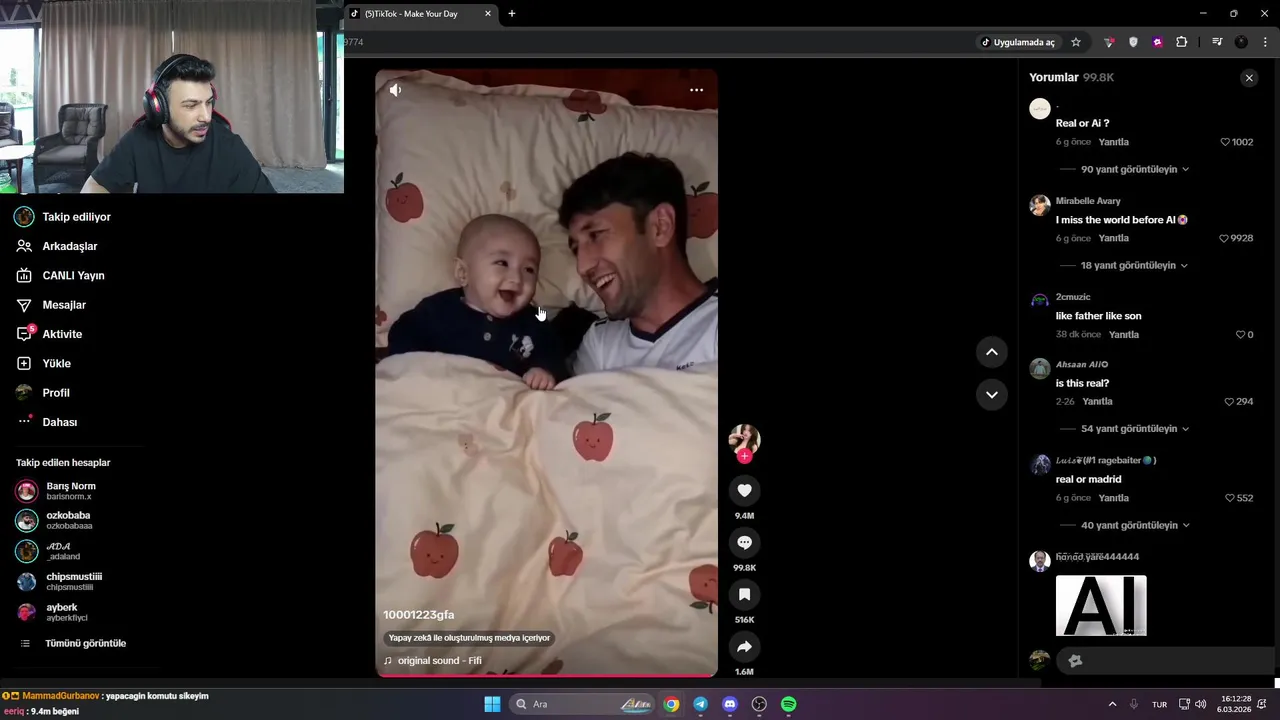
Task: Close the Yorumlar comments panel
Action: (1248, 78)
